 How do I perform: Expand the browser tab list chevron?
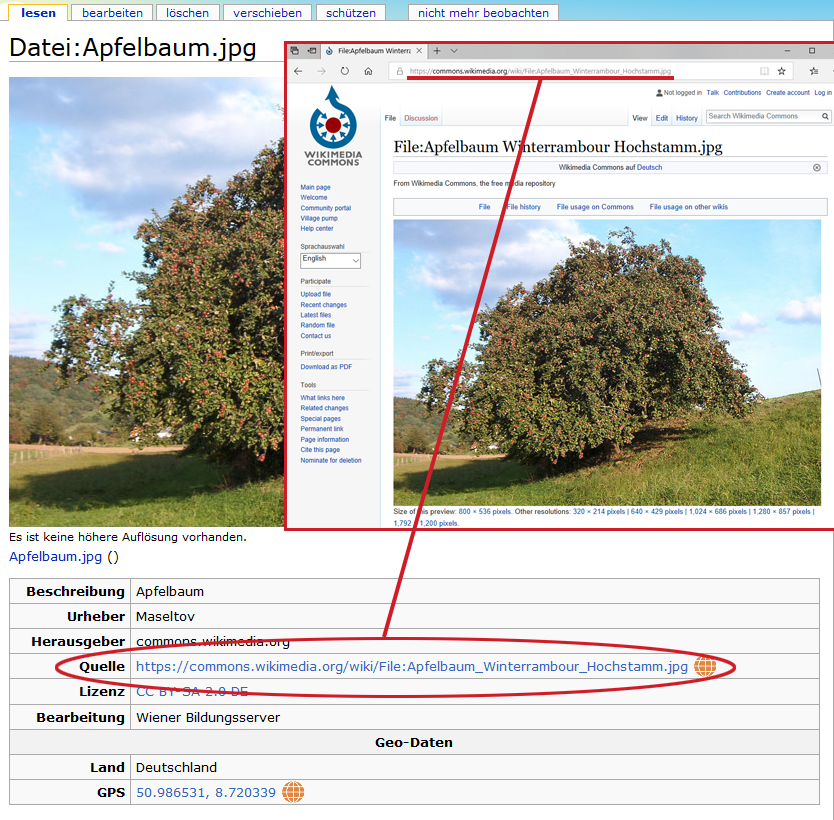pyautogui.click(x=454, y=51)
